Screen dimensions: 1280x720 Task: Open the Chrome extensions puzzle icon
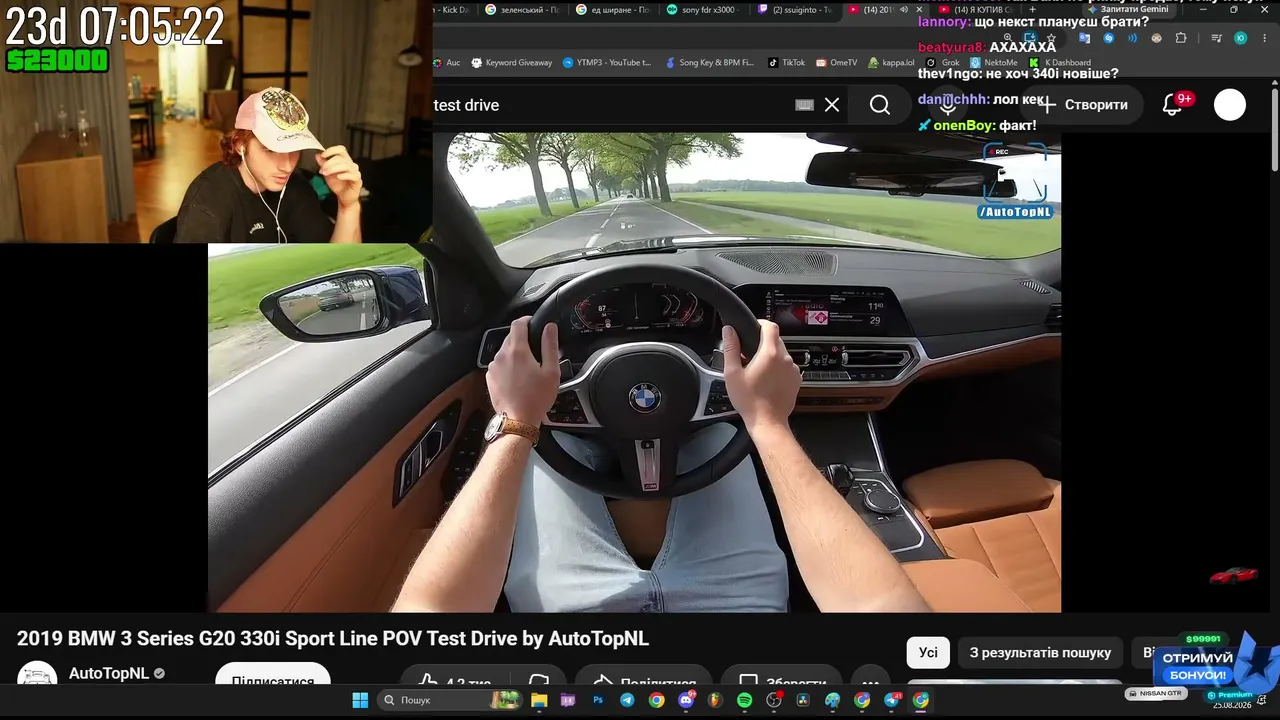pos(1181,38)
